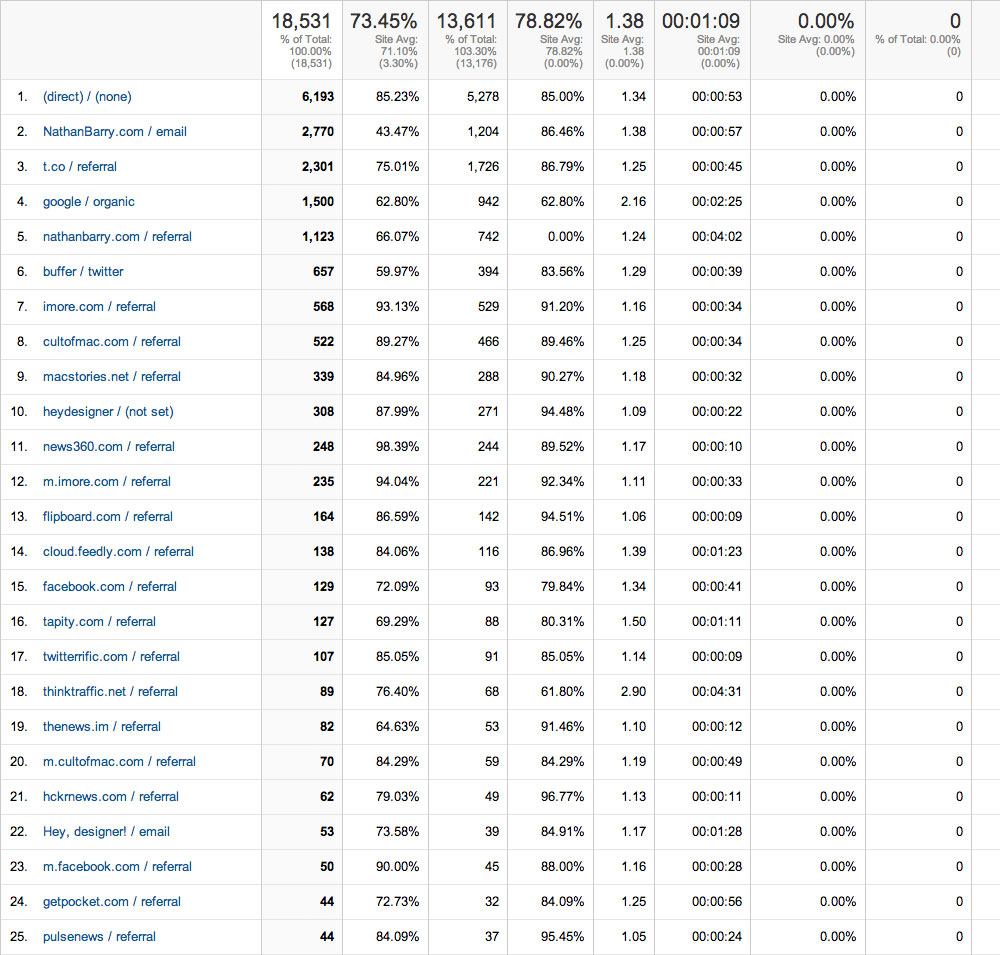Select hckrnews.com / referral link
This screenshot has height=955, width=1000.
111,797
